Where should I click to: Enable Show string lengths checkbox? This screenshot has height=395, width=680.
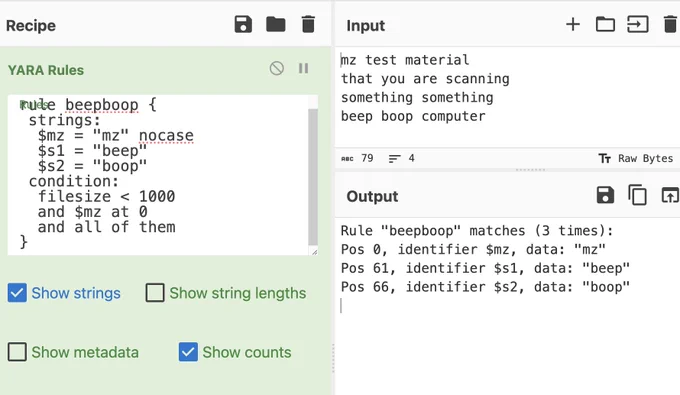[155, 293]
